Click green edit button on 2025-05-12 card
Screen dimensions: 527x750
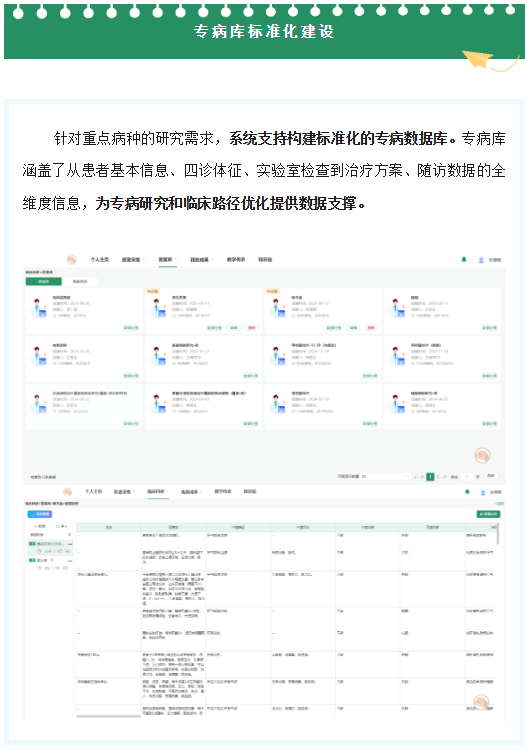pos(353,328)
